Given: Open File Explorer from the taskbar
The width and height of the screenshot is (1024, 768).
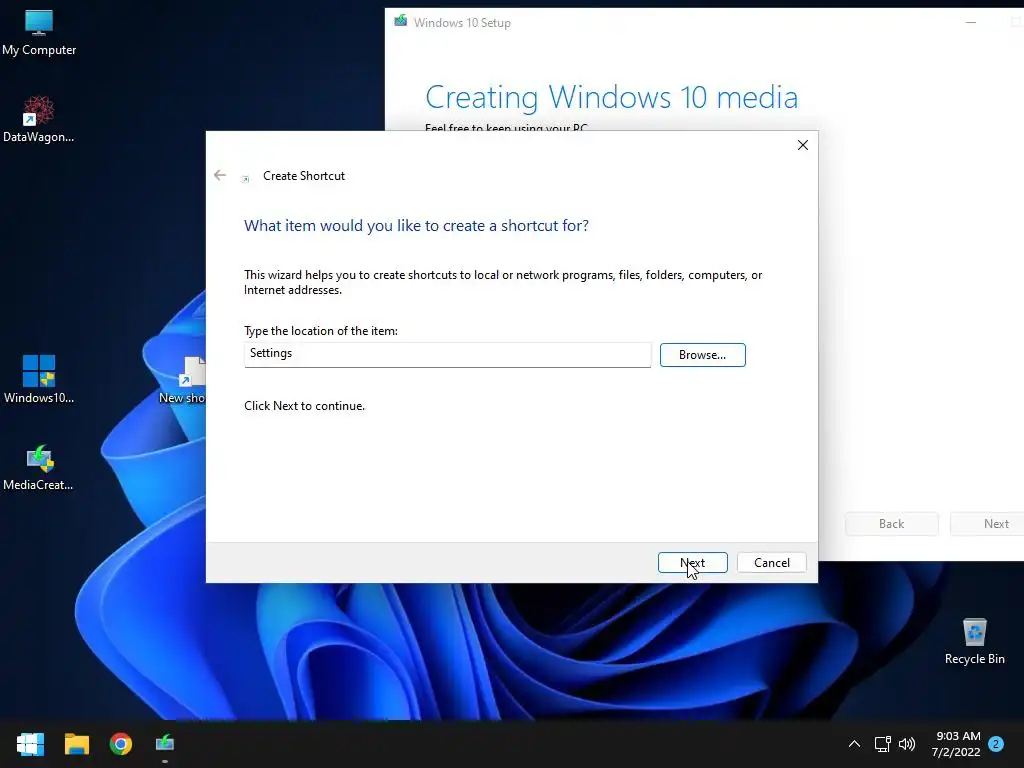Looking at the screenshot, I should [x=76, y=744].
